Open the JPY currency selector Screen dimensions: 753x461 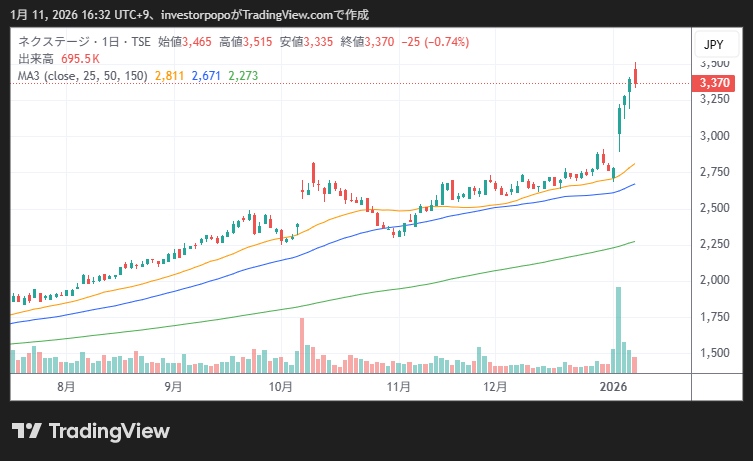point(714,44)
